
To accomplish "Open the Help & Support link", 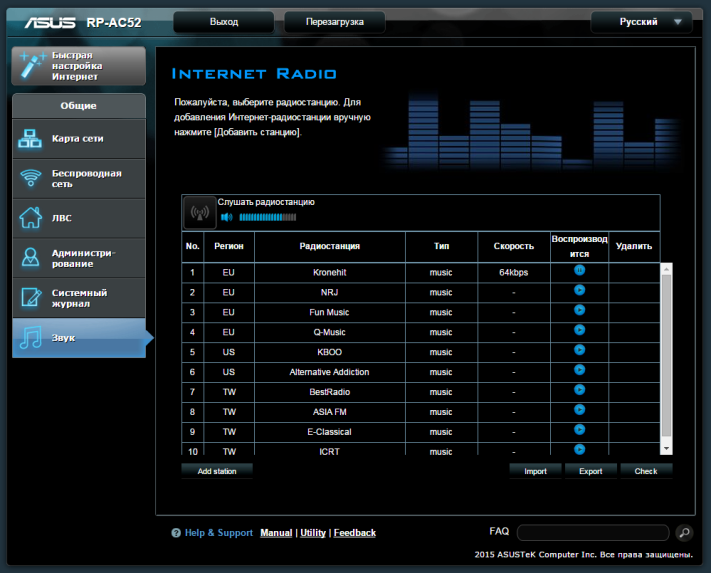I will click(x=219, y=533).
